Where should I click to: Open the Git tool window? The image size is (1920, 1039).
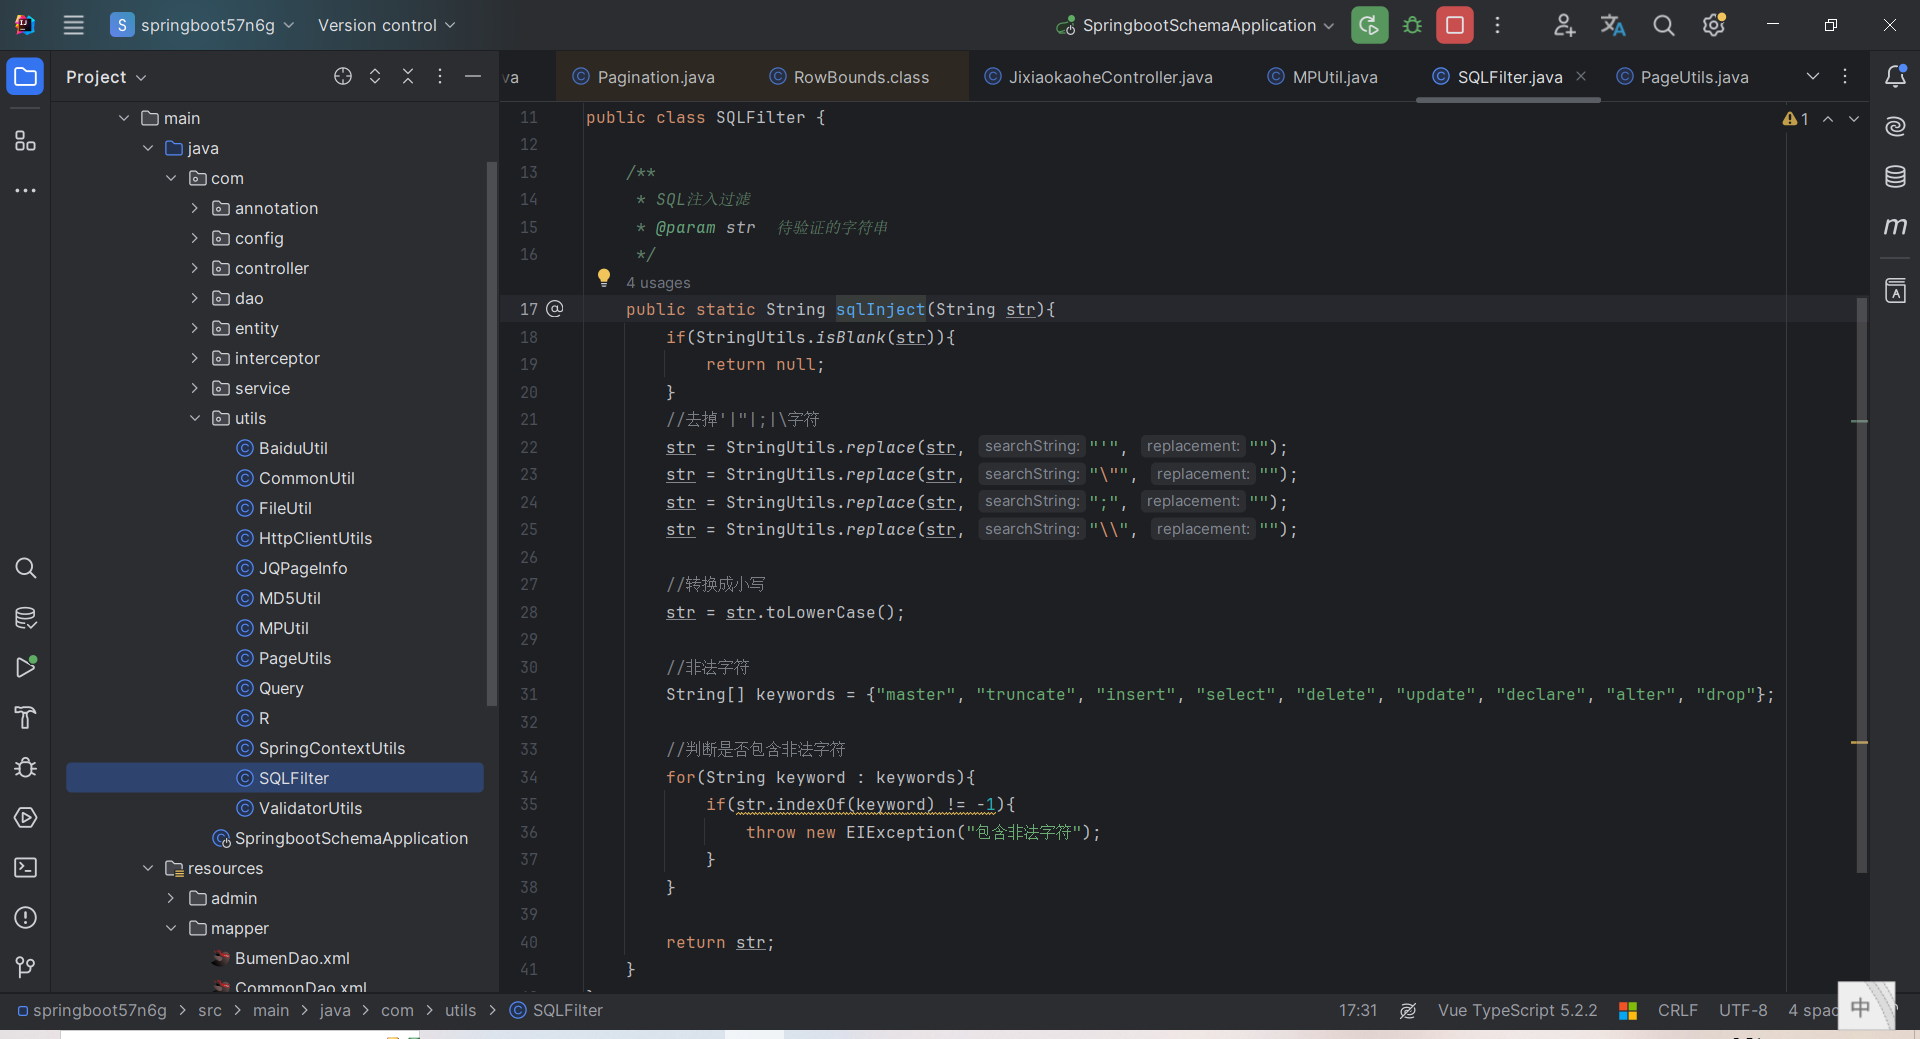(x=26, y=967)
